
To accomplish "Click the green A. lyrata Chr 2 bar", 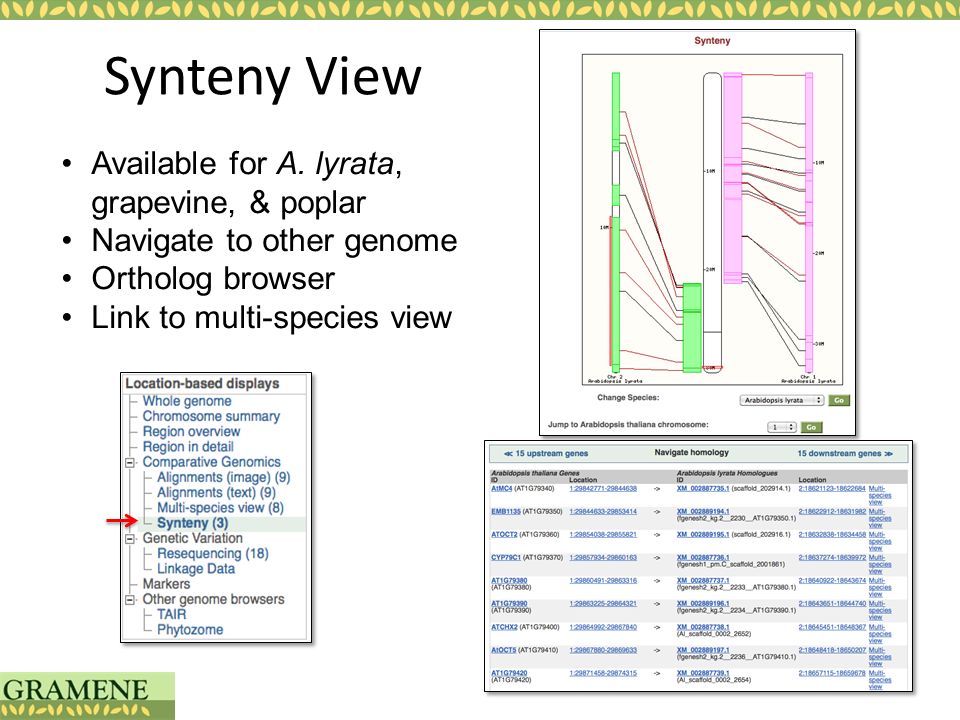I will (x=616, y=220).
